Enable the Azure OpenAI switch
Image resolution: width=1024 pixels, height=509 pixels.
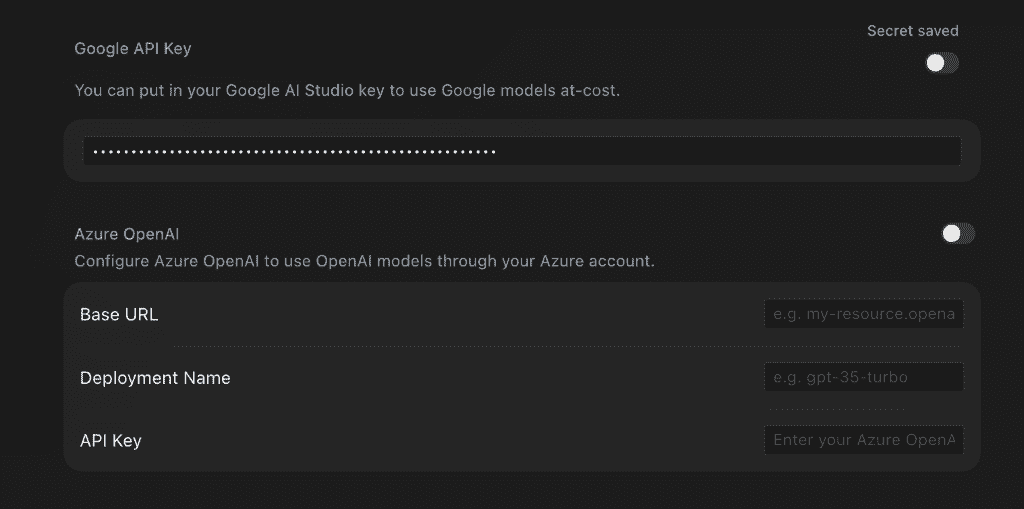(x=958, y=233)
